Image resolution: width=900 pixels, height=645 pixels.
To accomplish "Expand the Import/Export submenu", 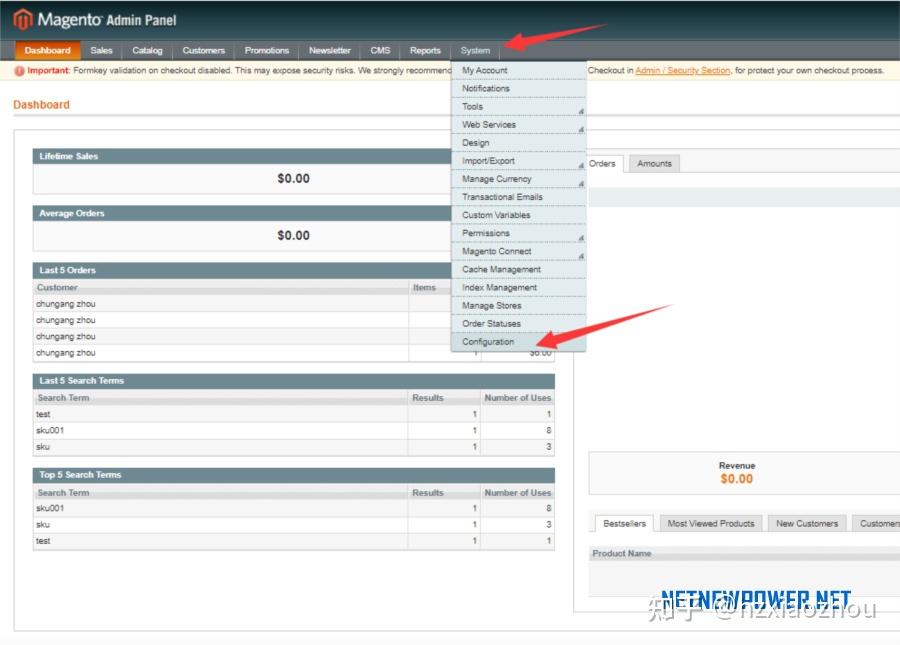I will point(488,160).
